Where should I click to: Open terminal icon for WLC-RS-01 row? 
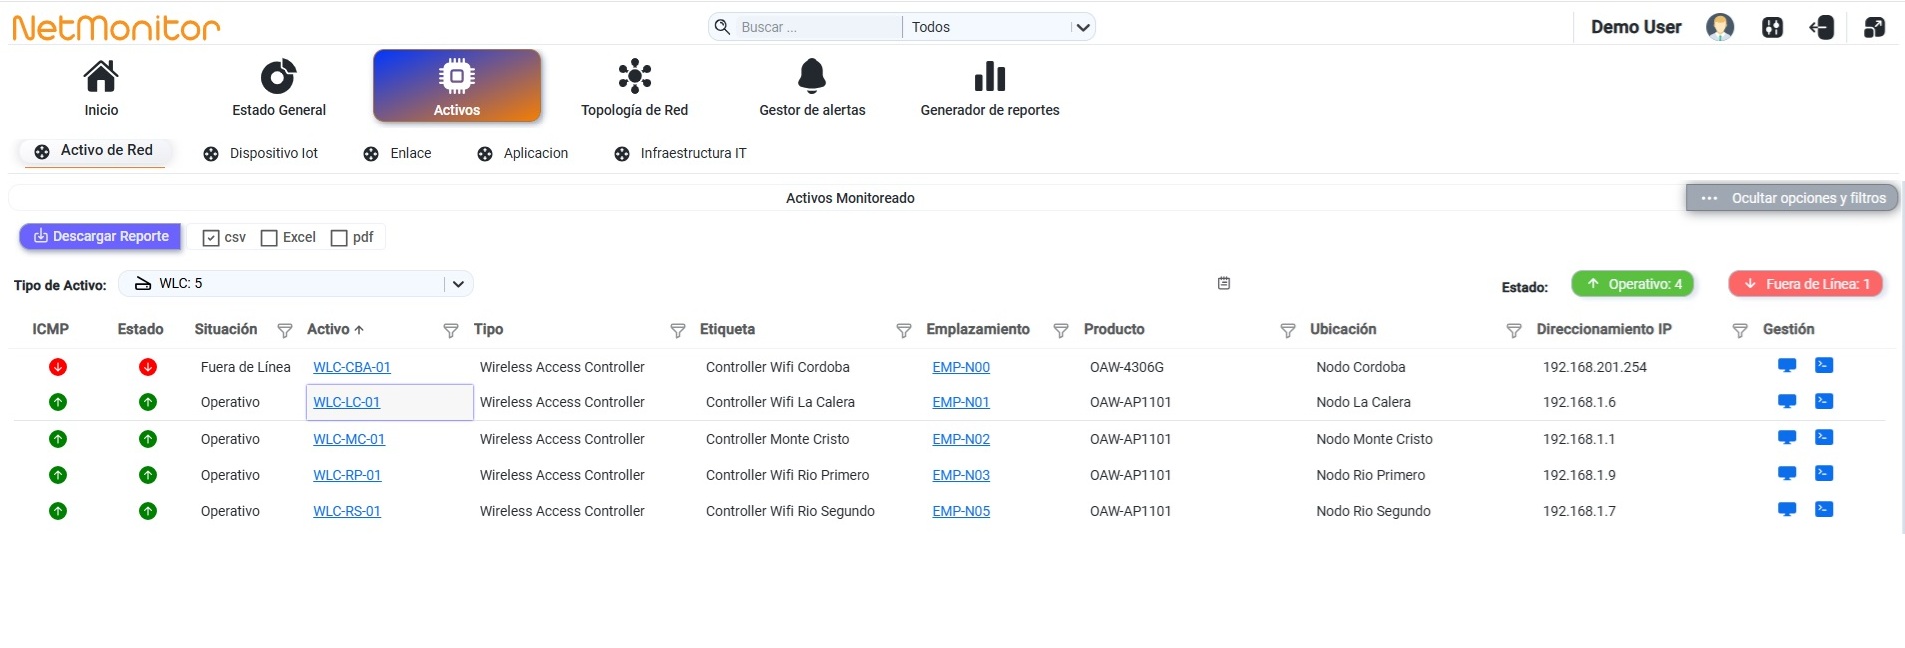point(1824,510)
